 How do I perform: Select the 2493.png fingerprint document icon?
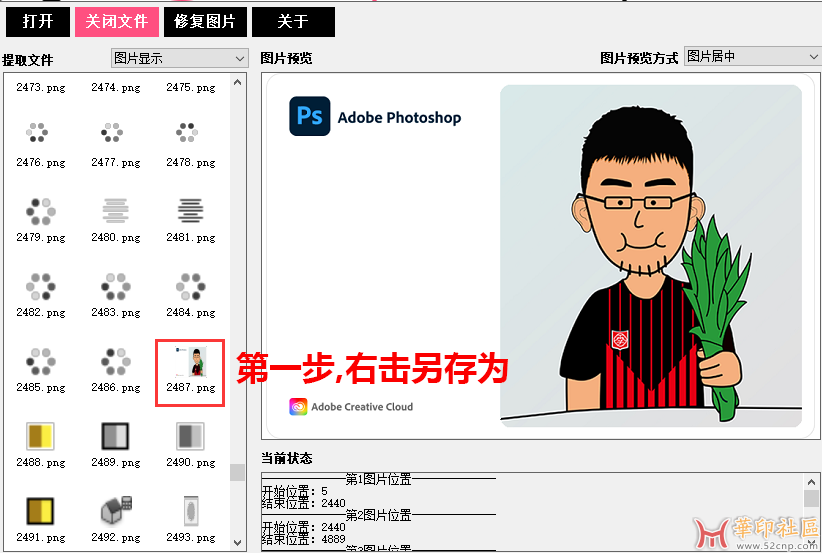click(x=191, y=511)
